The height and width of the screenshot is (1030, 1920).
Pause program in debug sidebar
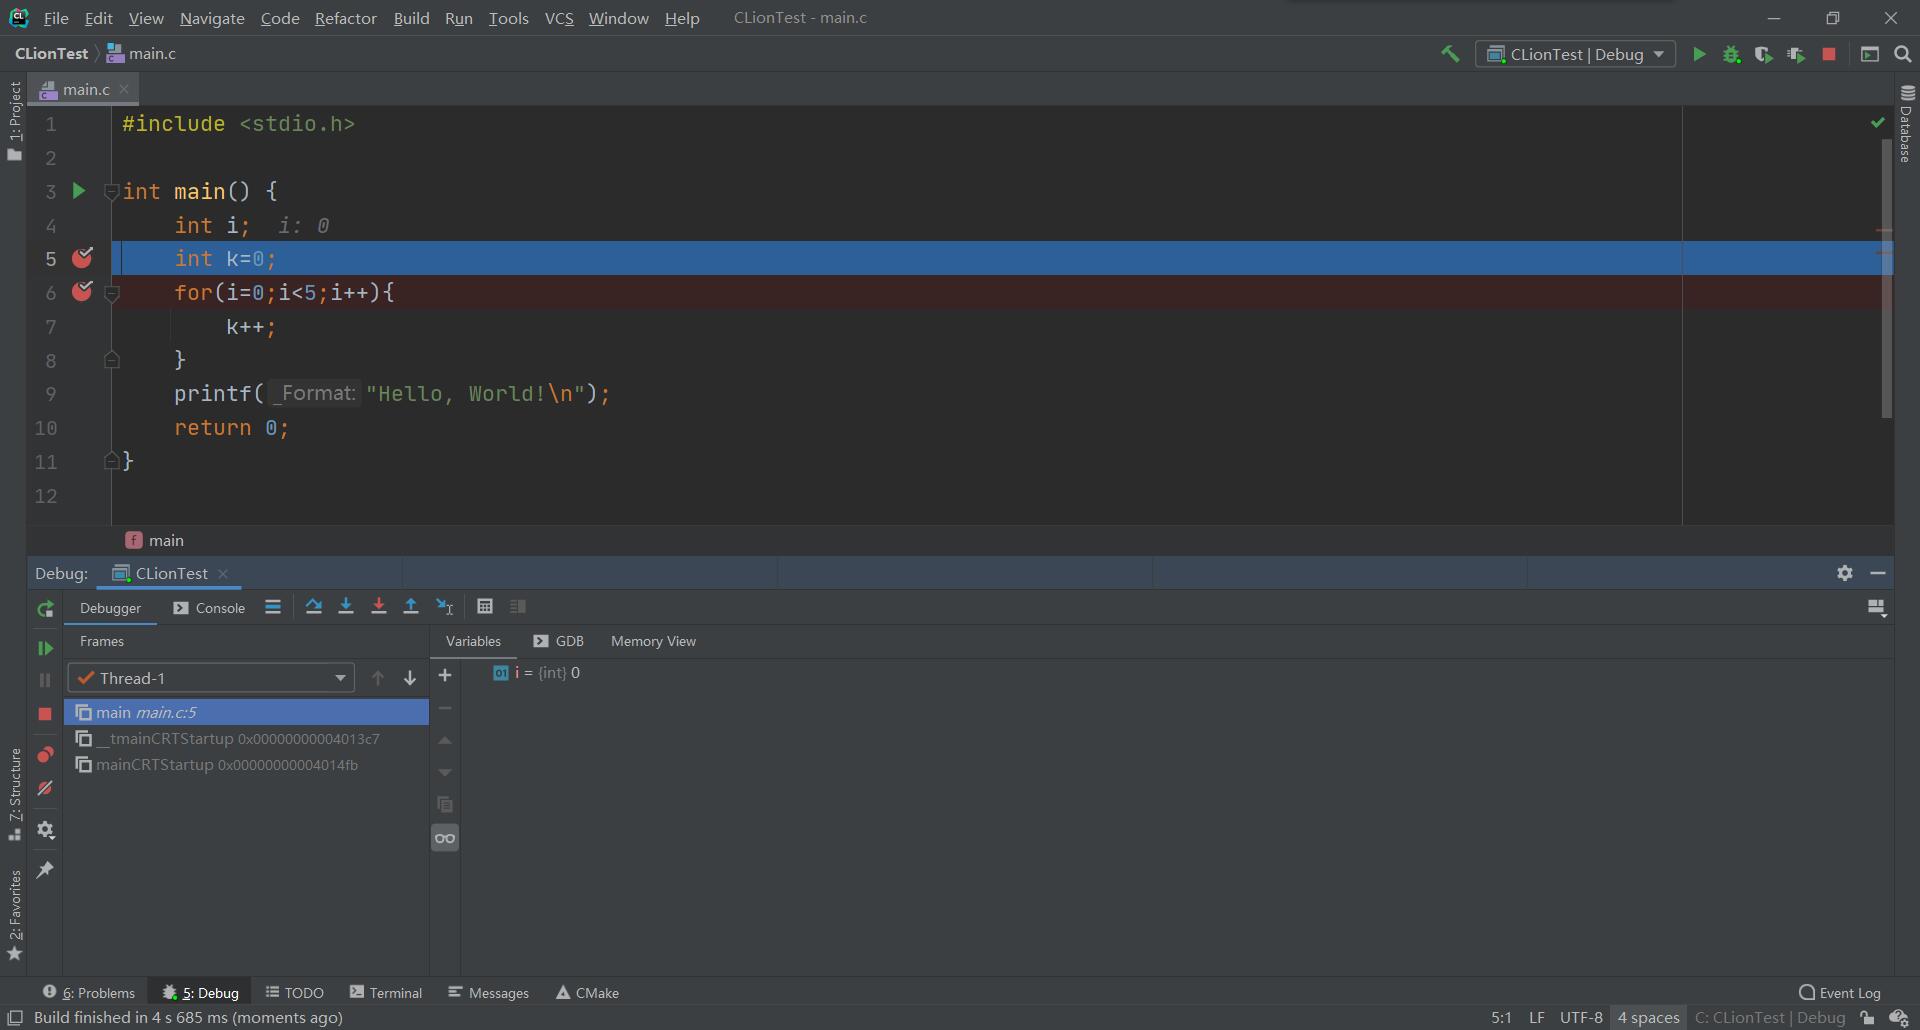[x=45, y=680]
